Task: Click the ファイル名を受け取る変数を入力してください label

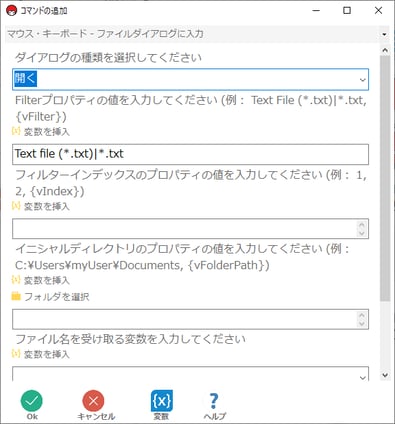Action: (x=130, y=339)
